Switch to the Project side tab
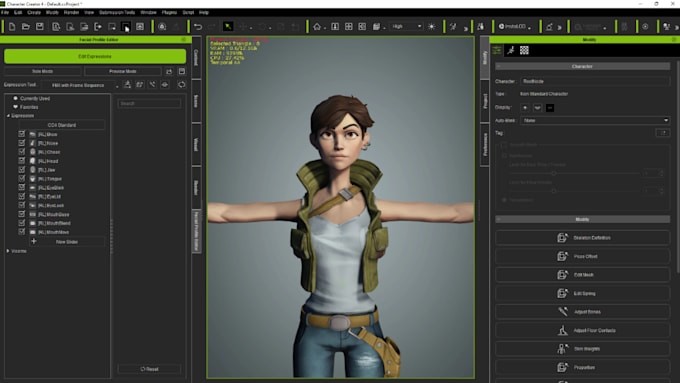The height and width of the screenshot is (383, 680). click(x=485, y=101)
